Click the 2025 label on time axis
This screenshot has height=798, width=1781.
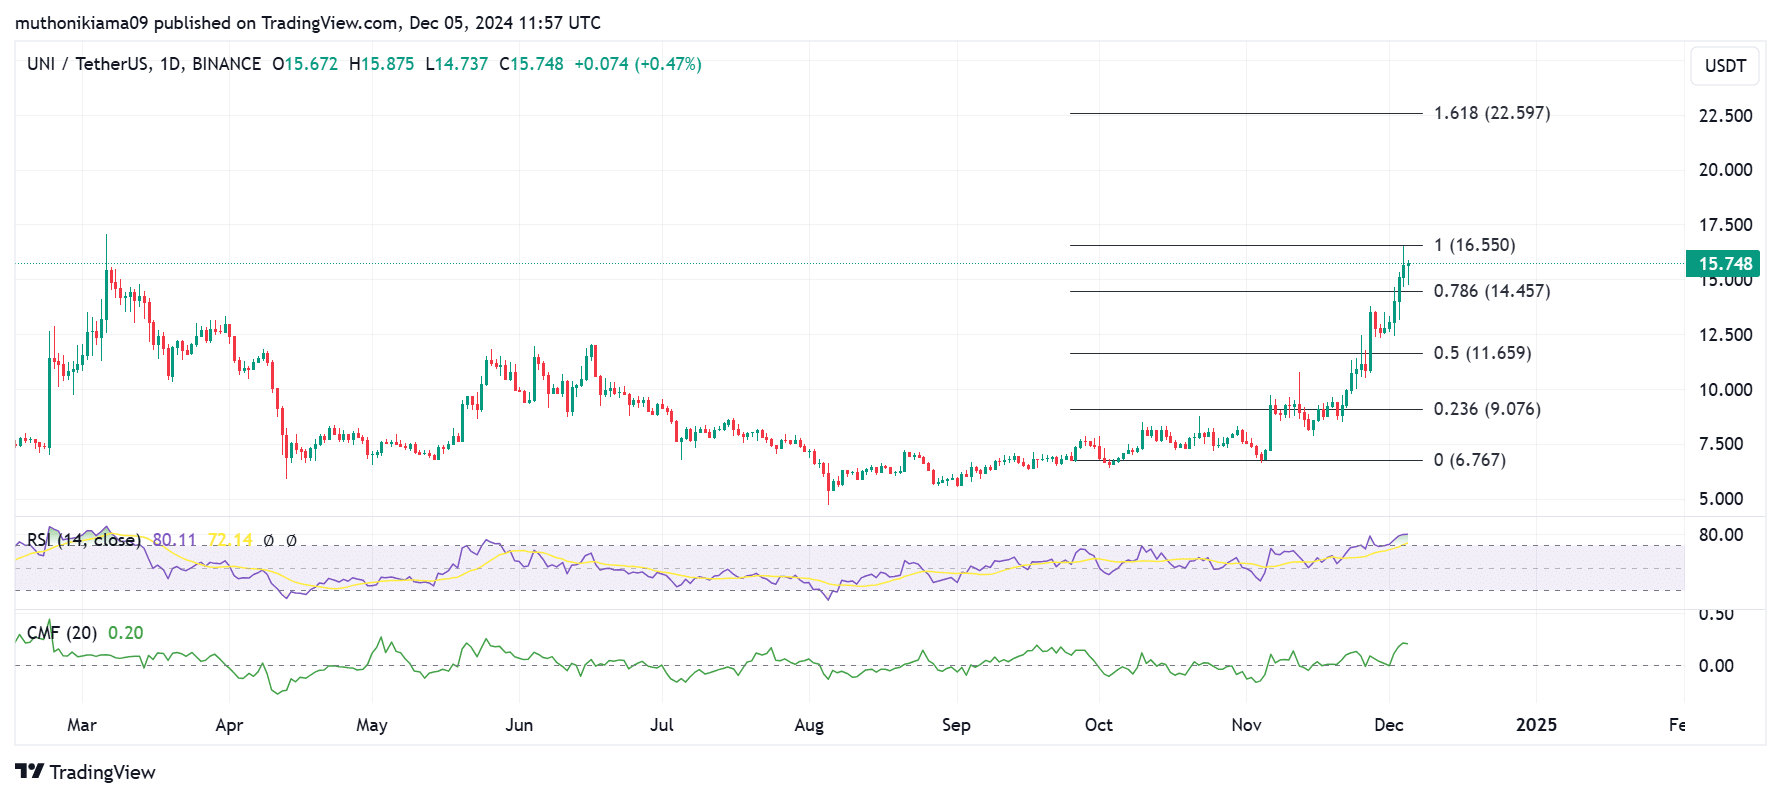[1536, 725]
